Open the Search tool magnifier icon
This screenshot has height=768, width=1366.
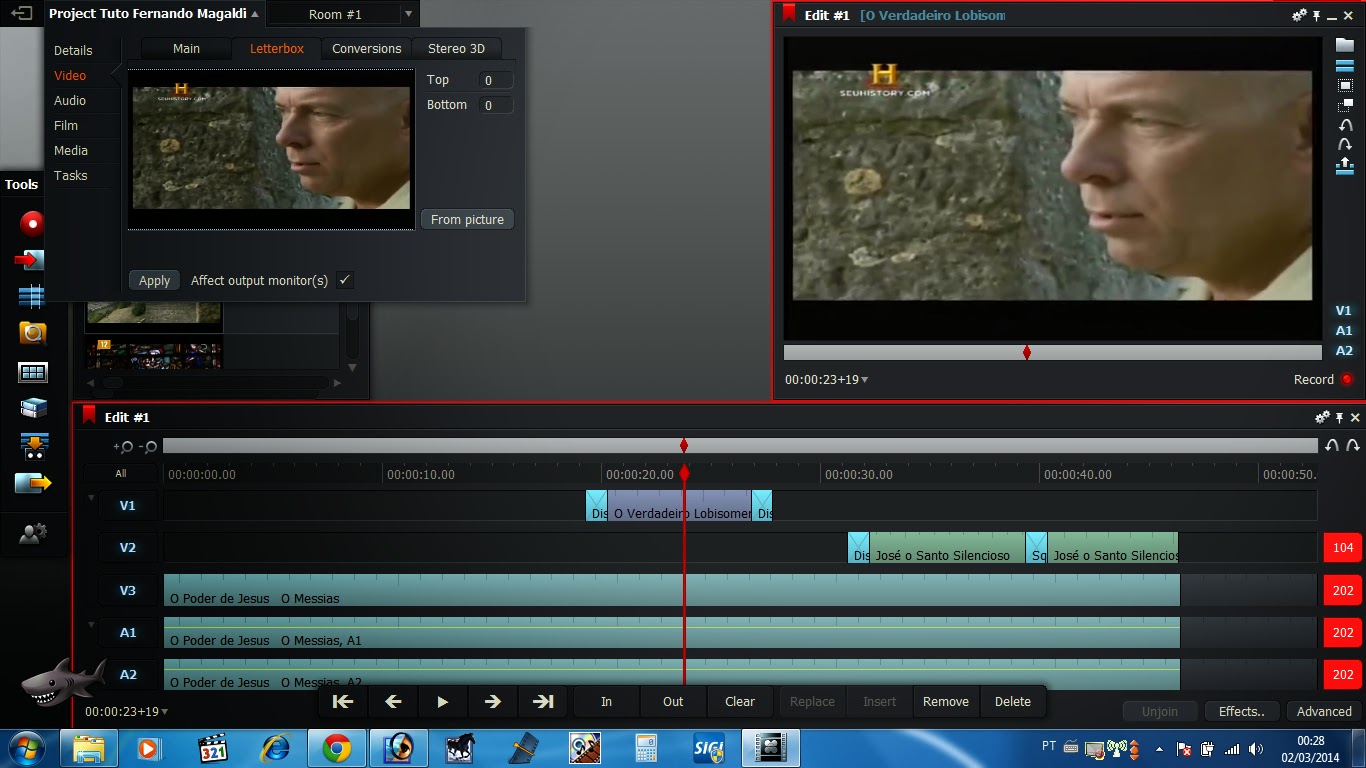click(x=33, y=334)
